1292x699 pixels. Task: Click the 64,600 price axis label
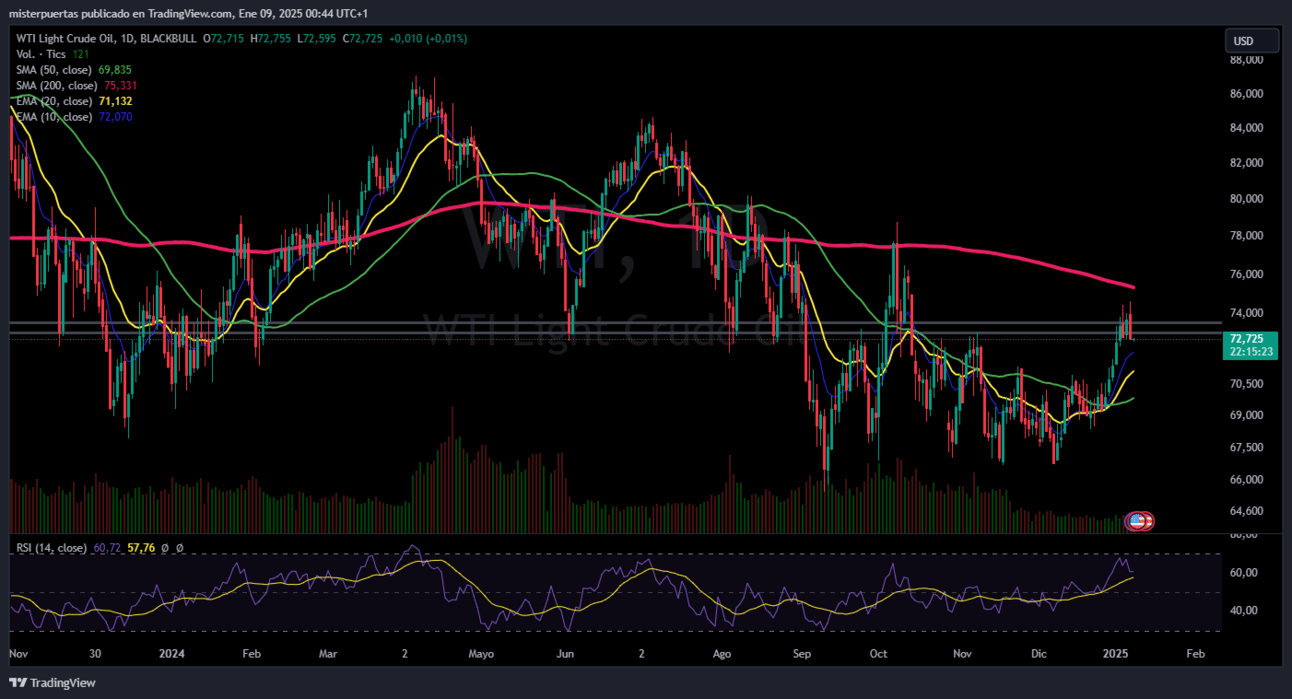[1247, 511]
